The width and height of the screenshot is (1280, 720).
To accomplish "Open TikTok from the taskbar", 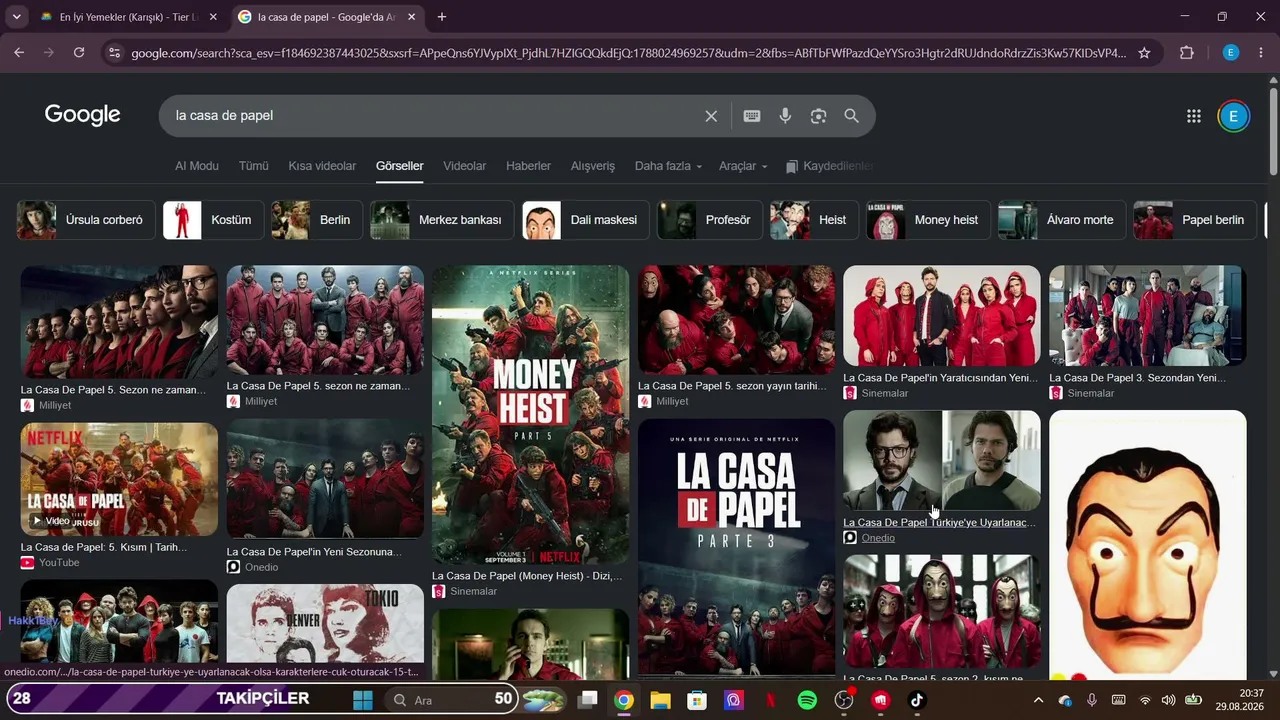I will [917, 700].
